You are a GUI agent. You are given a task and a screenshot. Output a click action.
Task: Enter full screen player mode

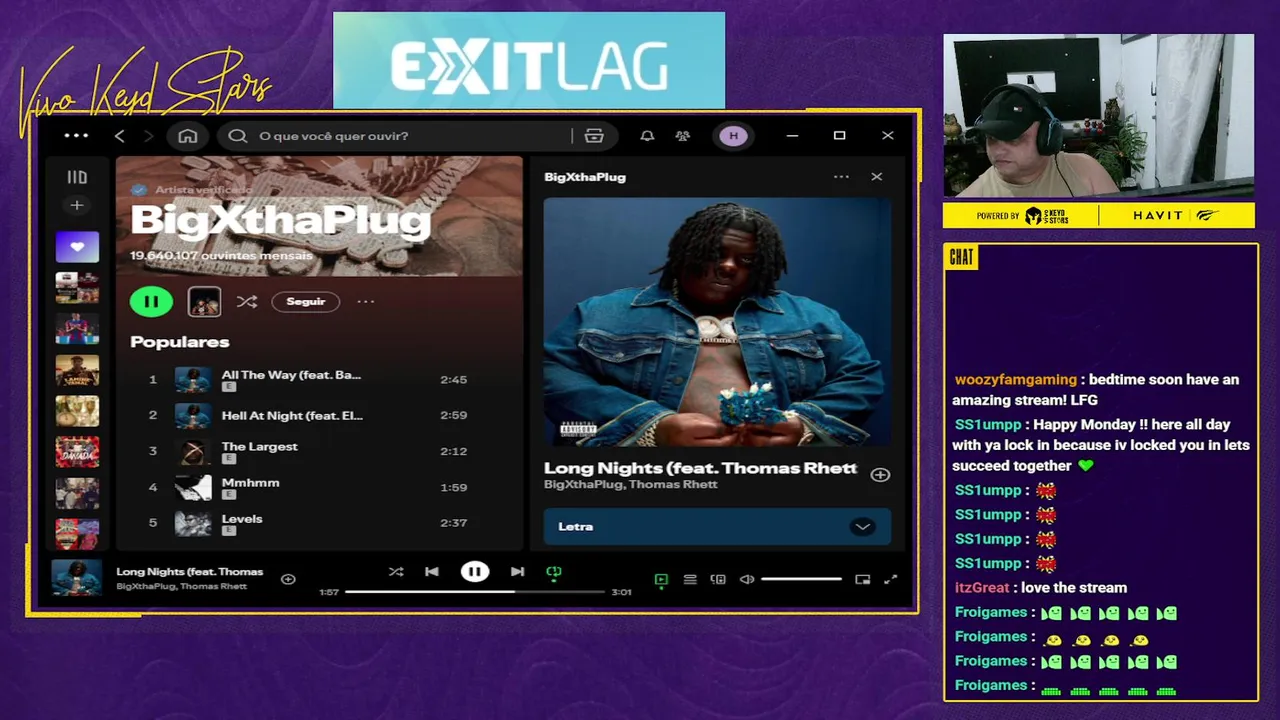pyautogui.click(x=891, y=579)
